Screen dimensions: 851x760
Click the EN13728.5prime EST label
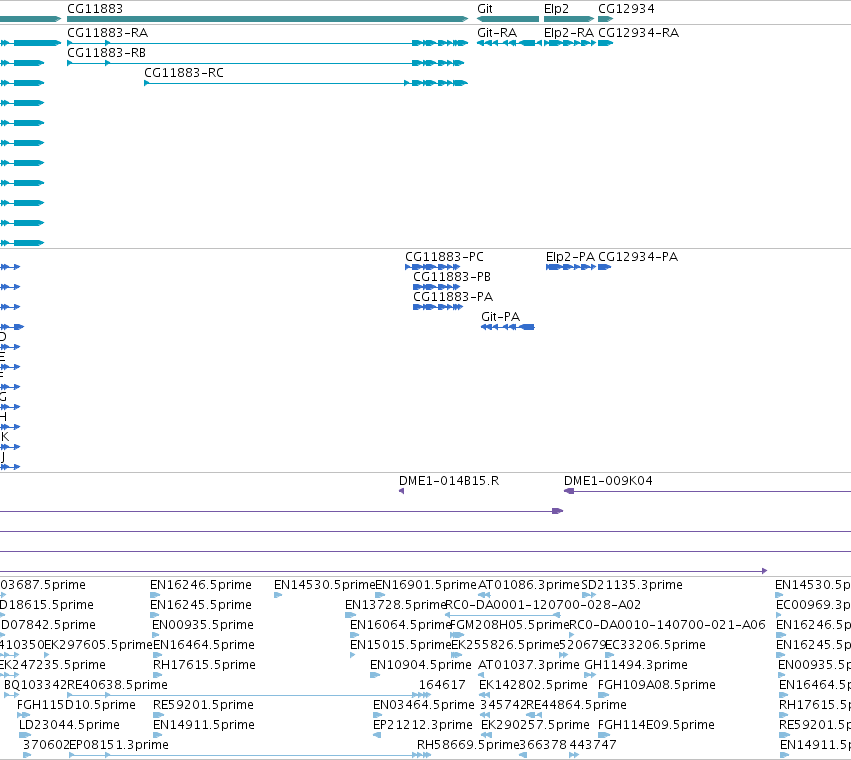point(396,605)
